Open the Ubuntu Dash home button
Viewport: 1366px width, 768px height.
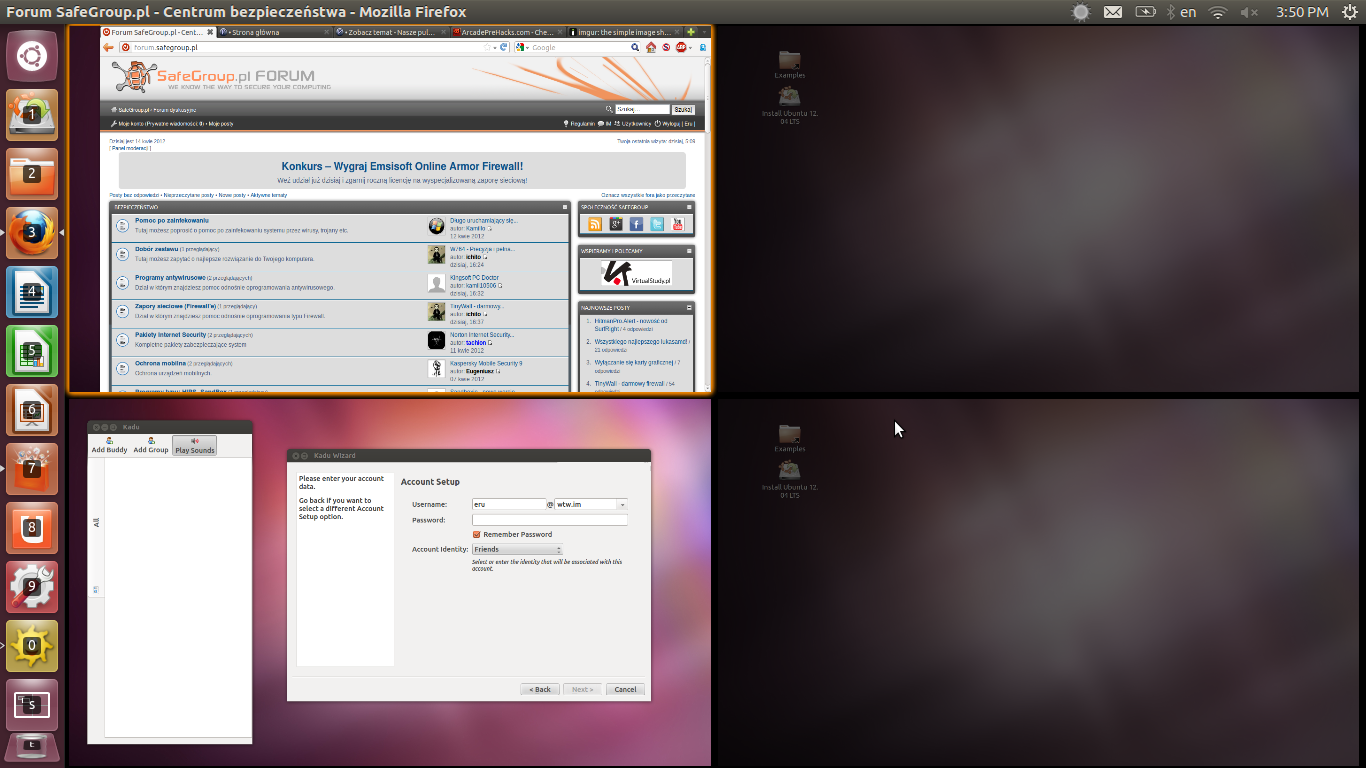coord(32,57)
